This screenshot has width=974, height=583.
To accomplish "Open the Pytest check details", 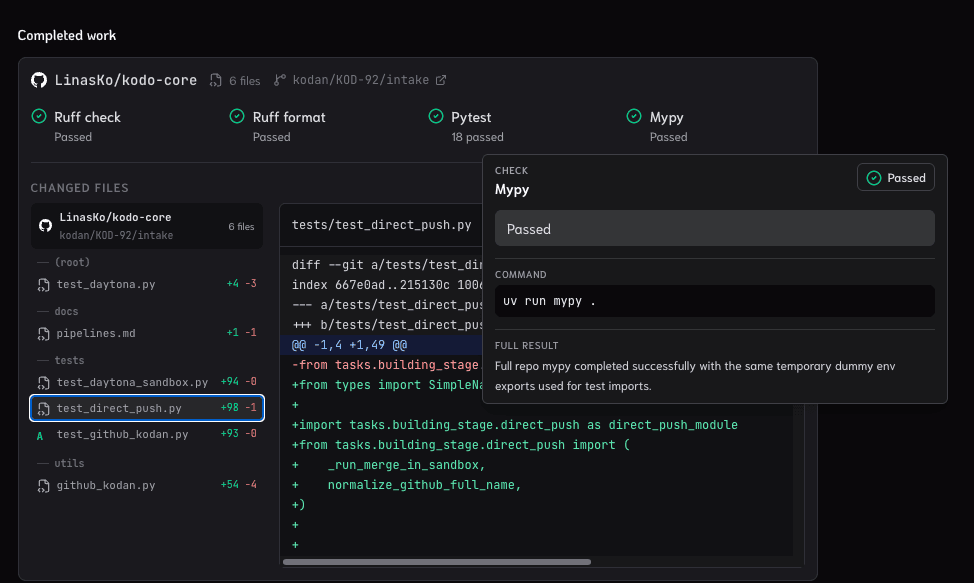I will (x=471, y=117).
